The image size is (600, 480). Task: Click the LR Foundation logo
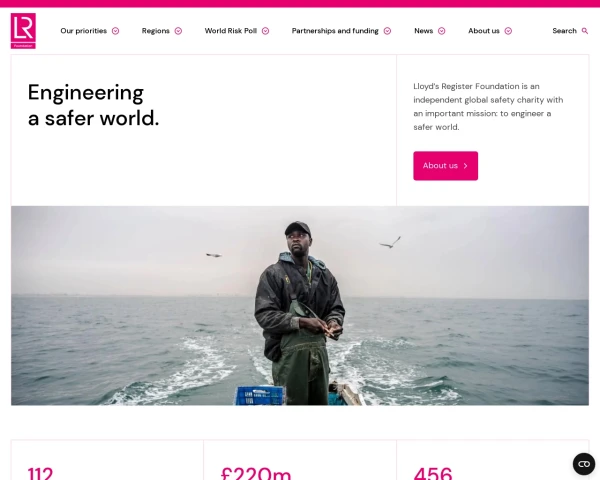coord(23,31)
